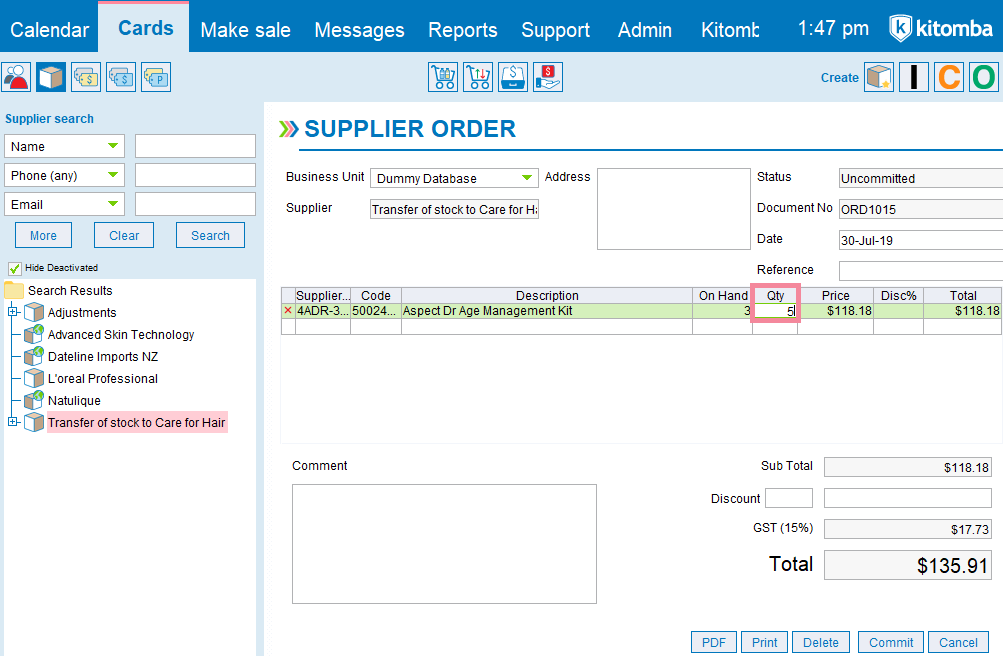Switch to the Make sale tab
1003x656 pixels.
(x=246, y=30)
